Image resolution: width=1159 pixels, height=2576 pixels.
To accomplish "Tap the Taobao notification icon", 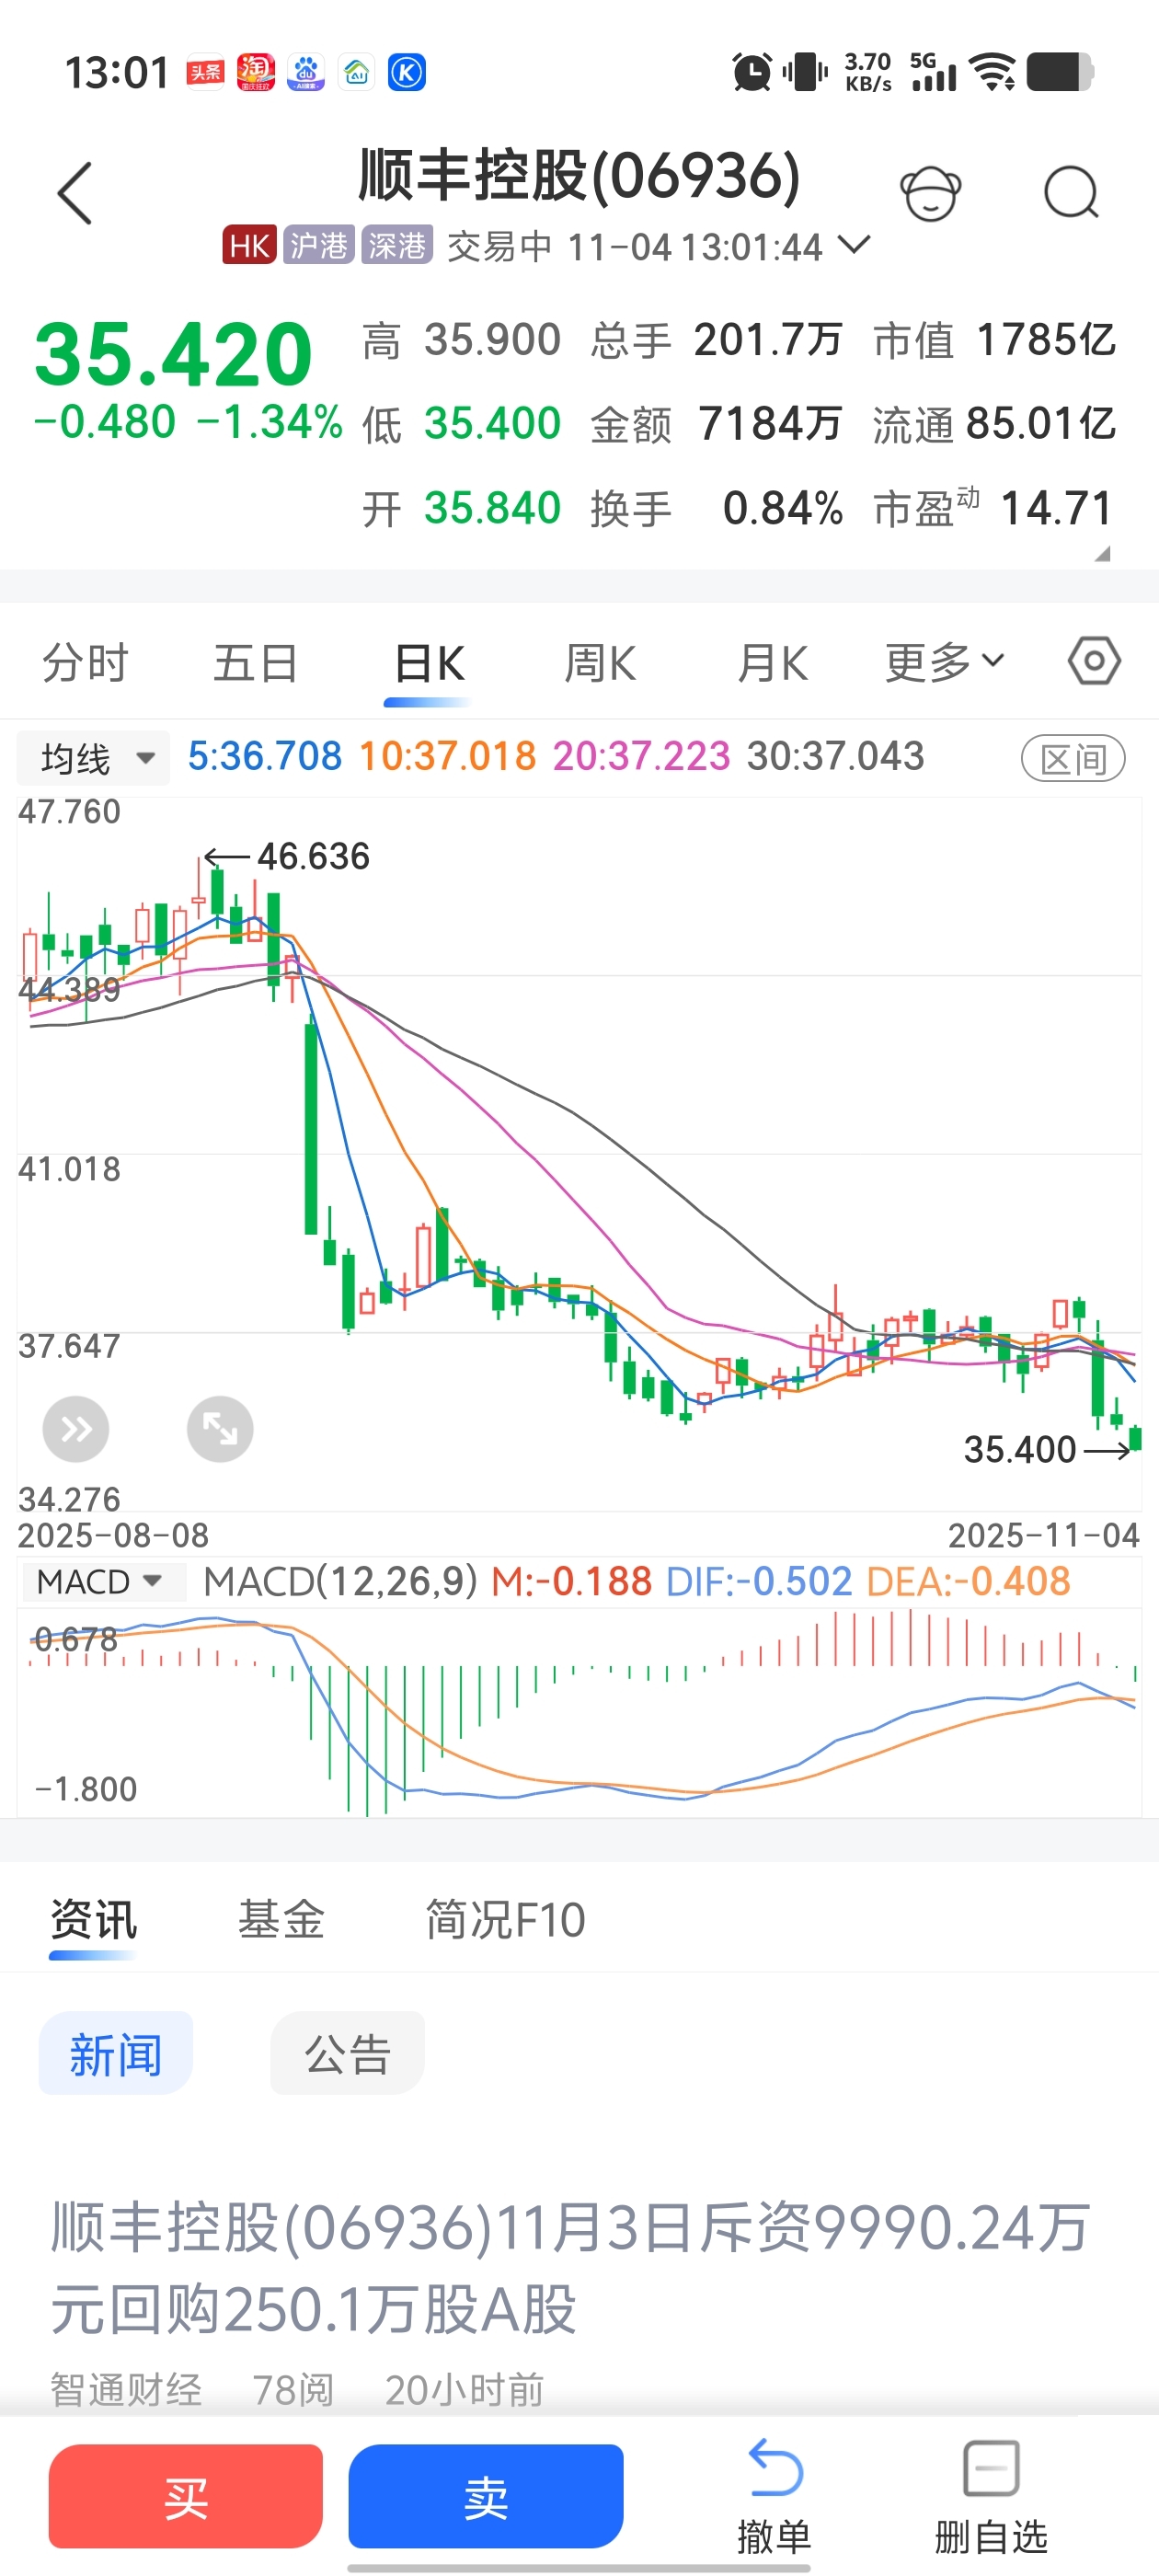I will (256, 72).
